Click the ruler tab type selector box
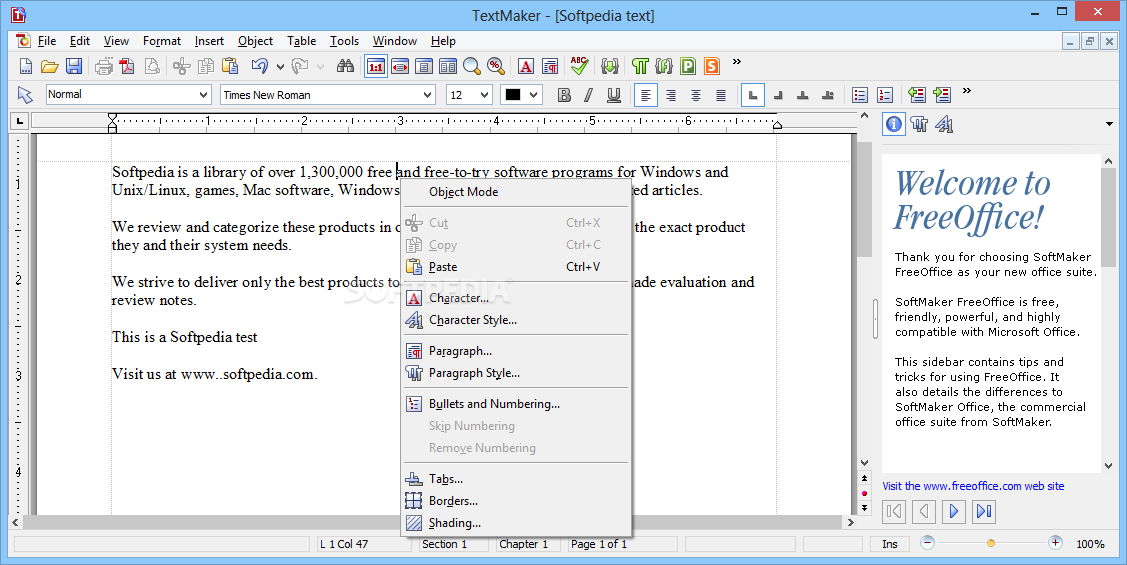The width and height of the screenshot is (1127, 565). [19, 121]
